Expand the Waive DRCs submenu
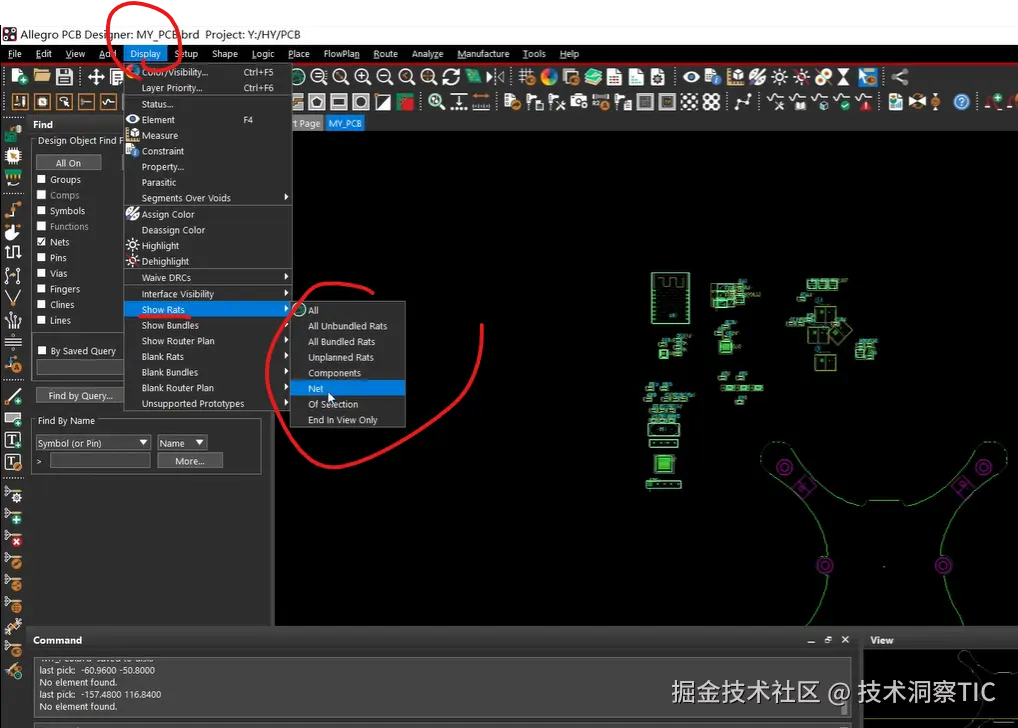Image resolution: width=1018 pixels, height=728 pixels. tap(208, 277)
